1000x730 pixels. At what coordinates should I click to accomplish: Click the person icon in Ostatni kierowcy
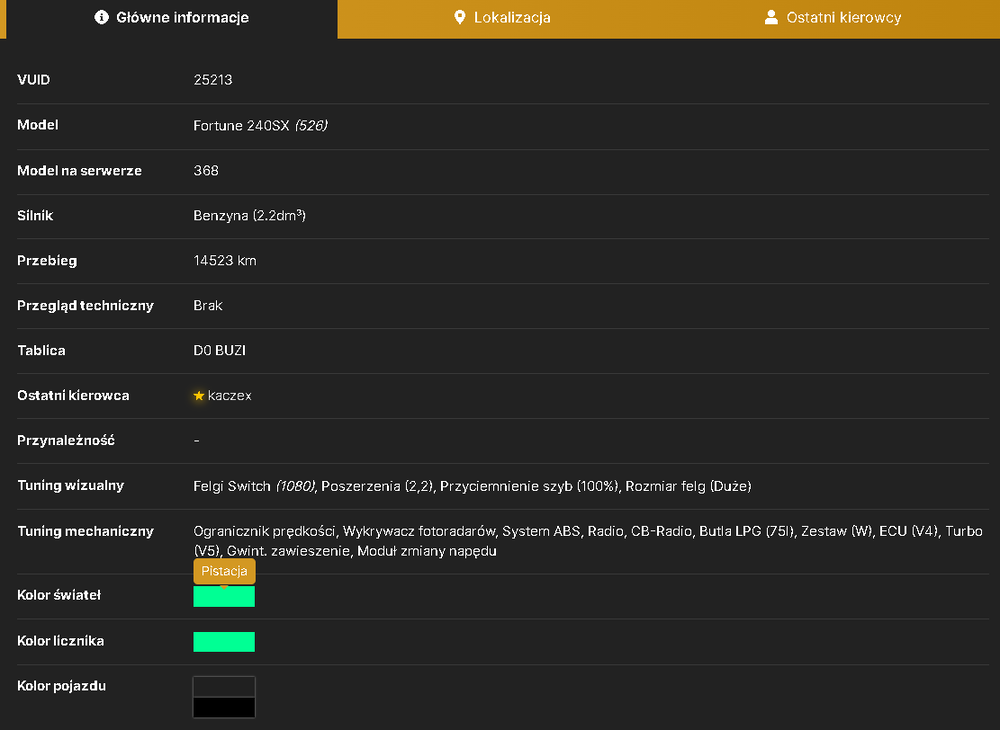(x=771, y=17)
